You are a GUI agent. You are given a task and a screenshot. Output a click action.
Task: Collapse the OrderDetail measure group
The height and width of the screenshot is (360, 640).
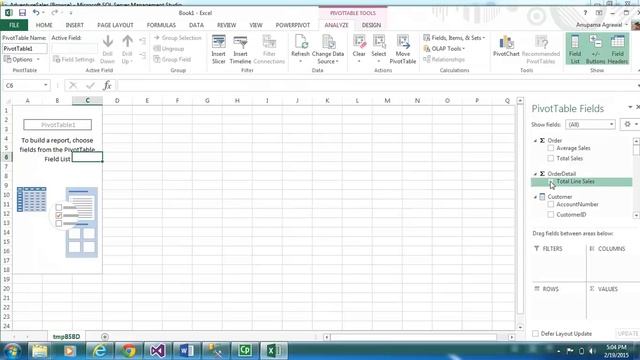point(536,174)
